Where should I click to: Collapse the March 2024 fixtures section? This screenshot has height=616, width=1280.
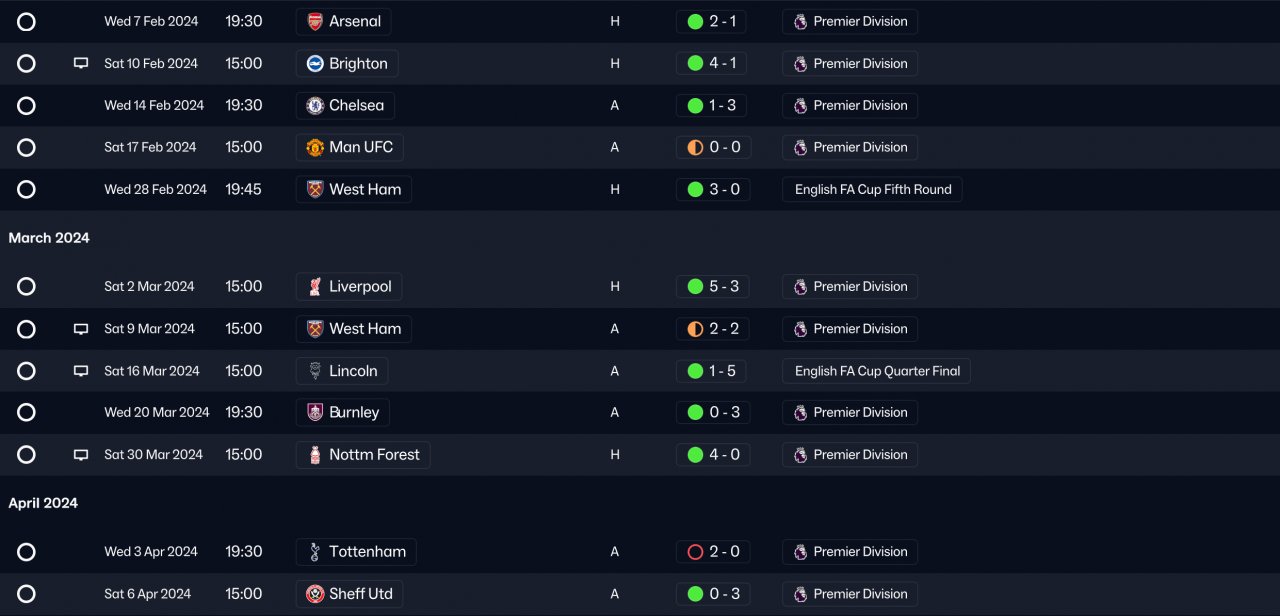(x=49, y=238)
